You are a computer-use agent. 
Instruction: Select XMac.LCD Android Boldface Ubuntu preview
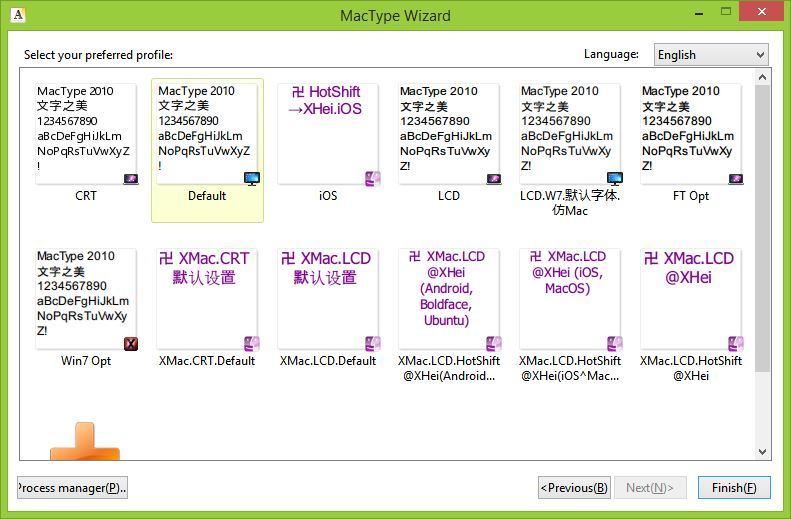tap(449, 299)
